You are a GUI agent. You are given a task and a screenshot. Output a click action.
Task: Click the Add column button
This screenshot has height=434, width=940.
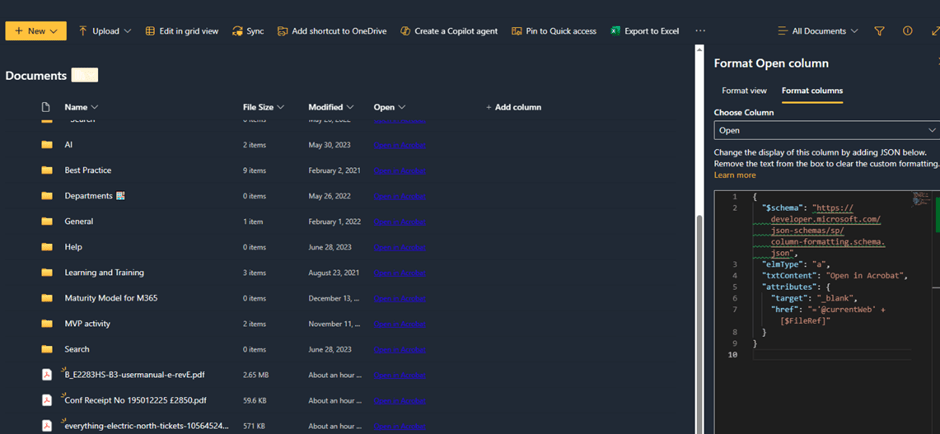(513, 107)
